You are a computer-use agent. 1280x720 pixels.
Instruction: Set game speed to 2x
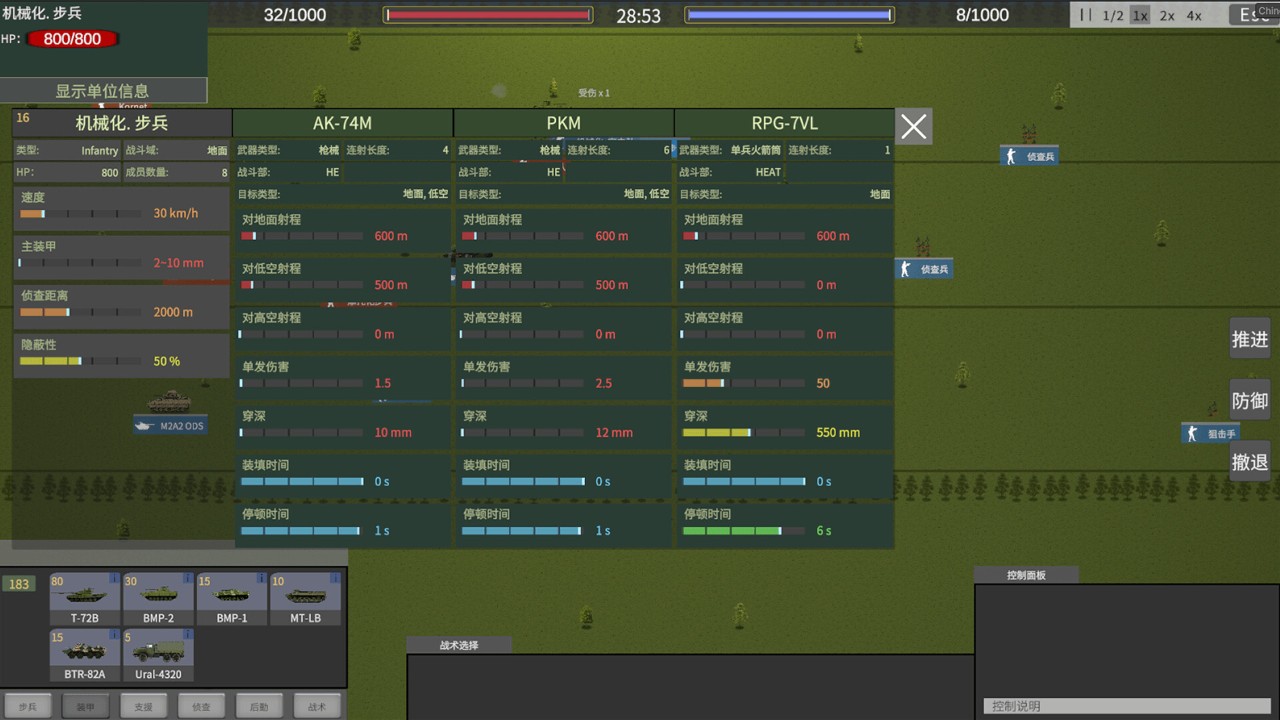click(x=1167, y=15)
